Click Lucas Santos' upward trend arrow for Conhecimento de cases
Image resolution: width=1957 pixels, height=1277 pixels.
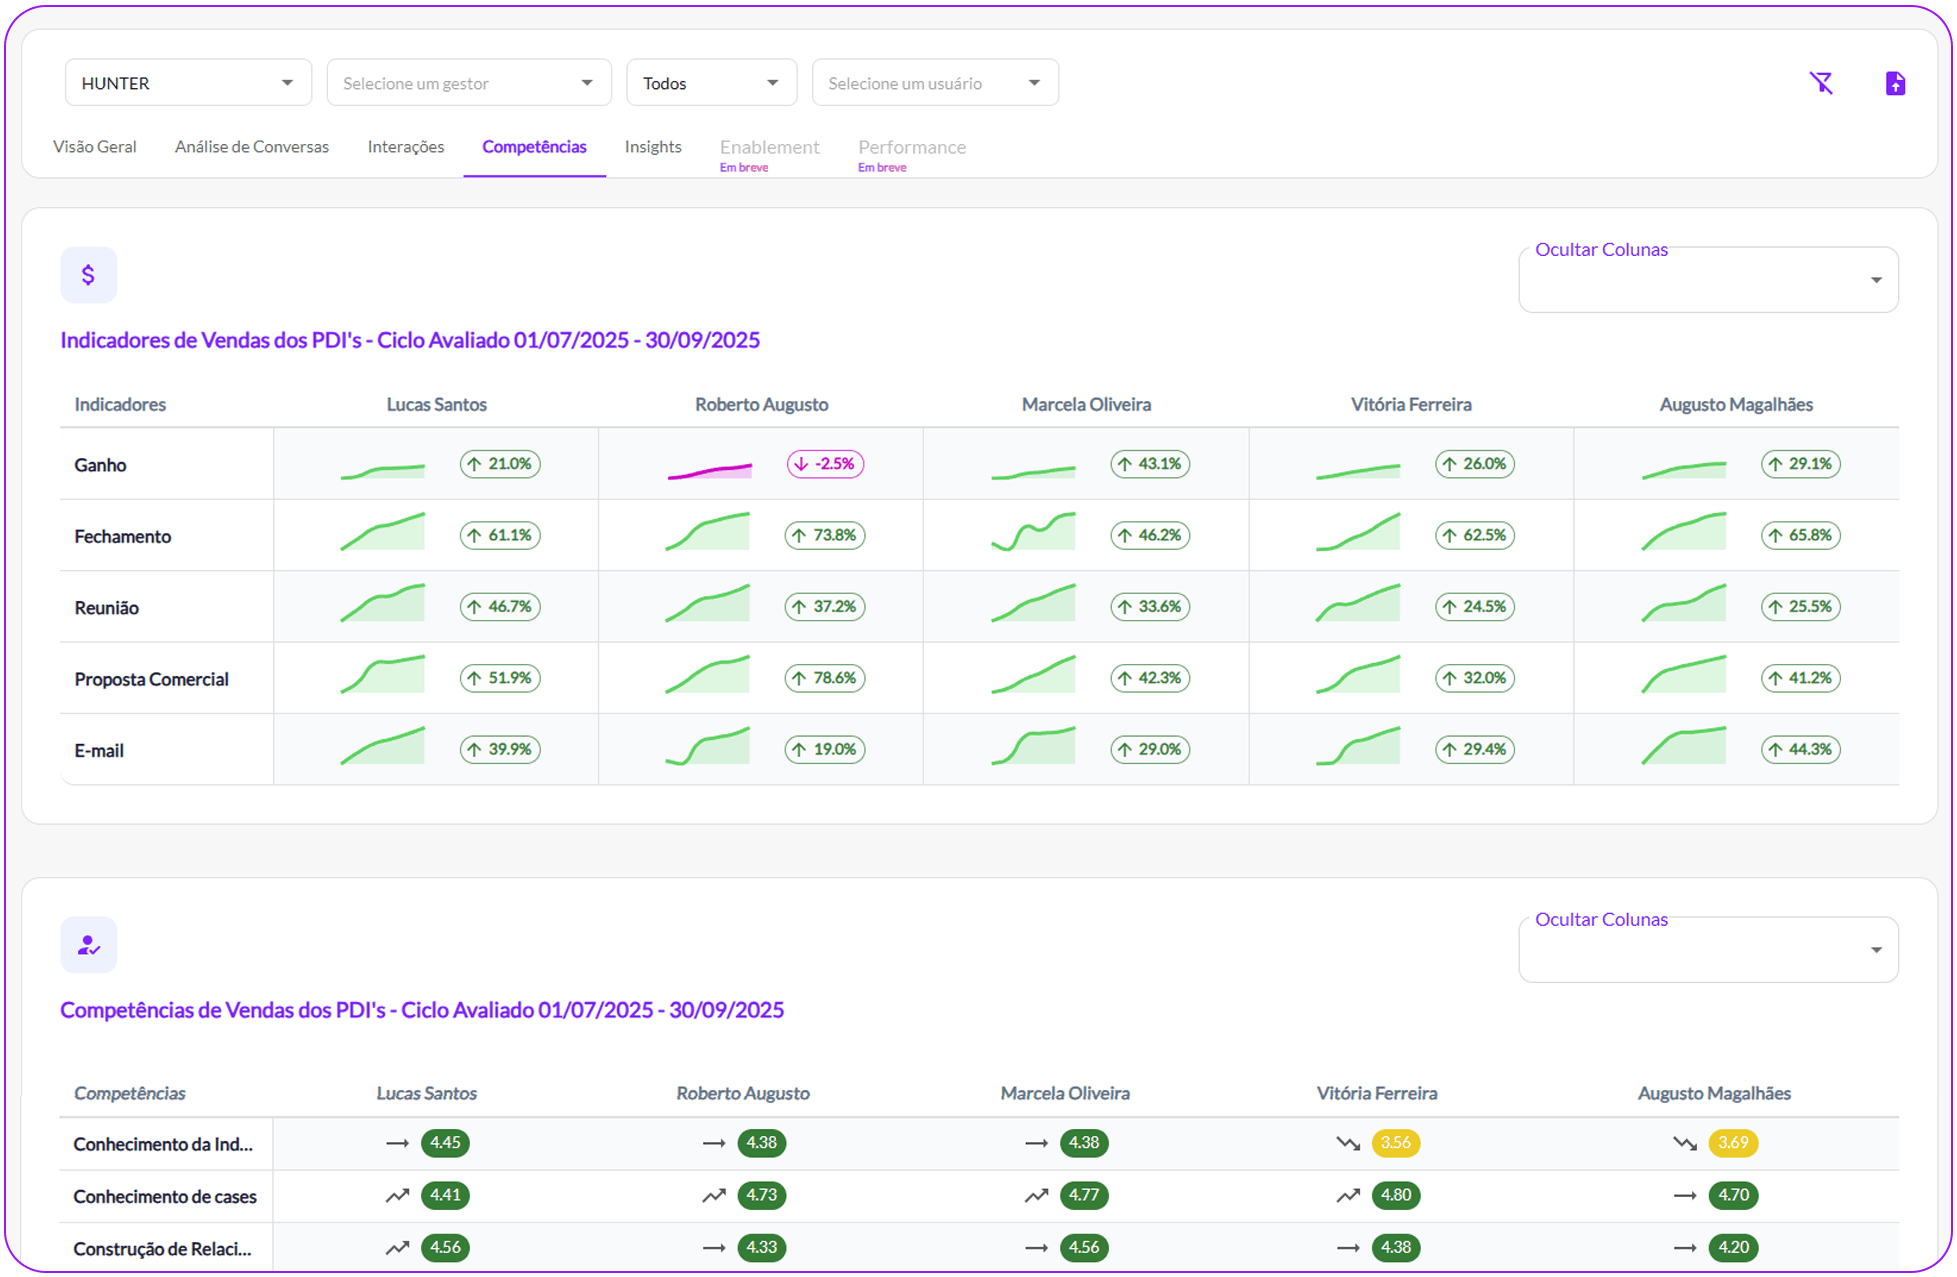coord(397,1195)
